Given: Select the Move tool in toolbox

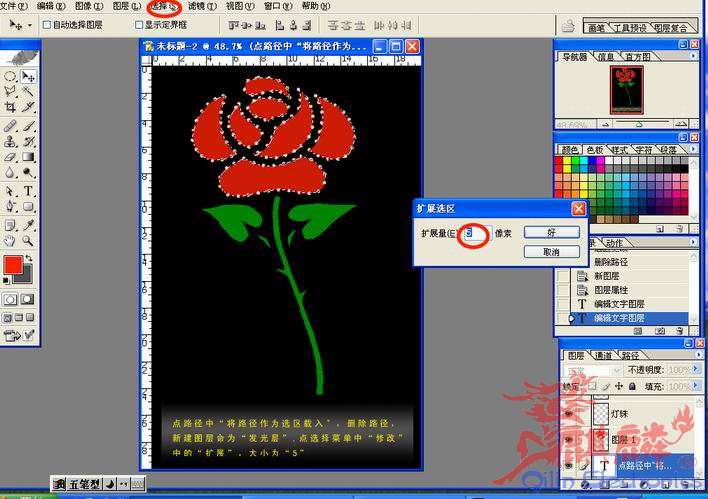Looking at the screenshot, I should click(x=29, y=76).
